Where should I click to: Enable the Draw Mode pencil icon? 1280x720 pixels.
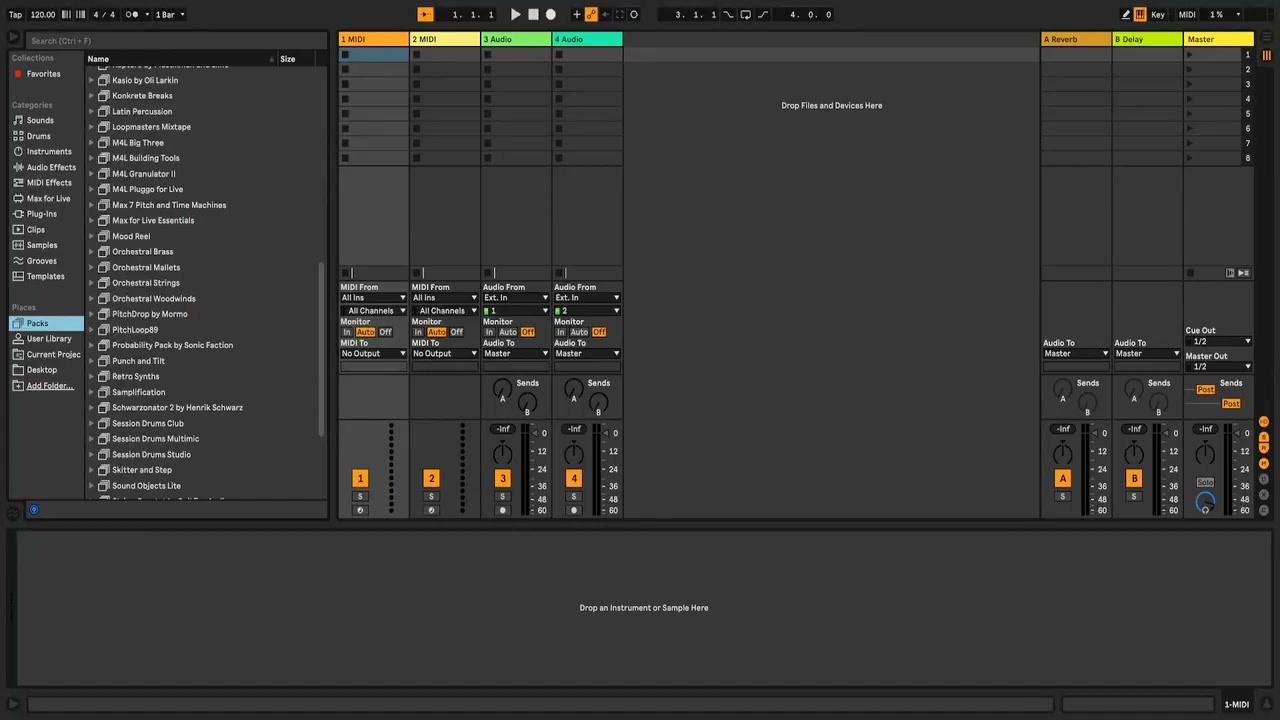[x=1126, y=15]
